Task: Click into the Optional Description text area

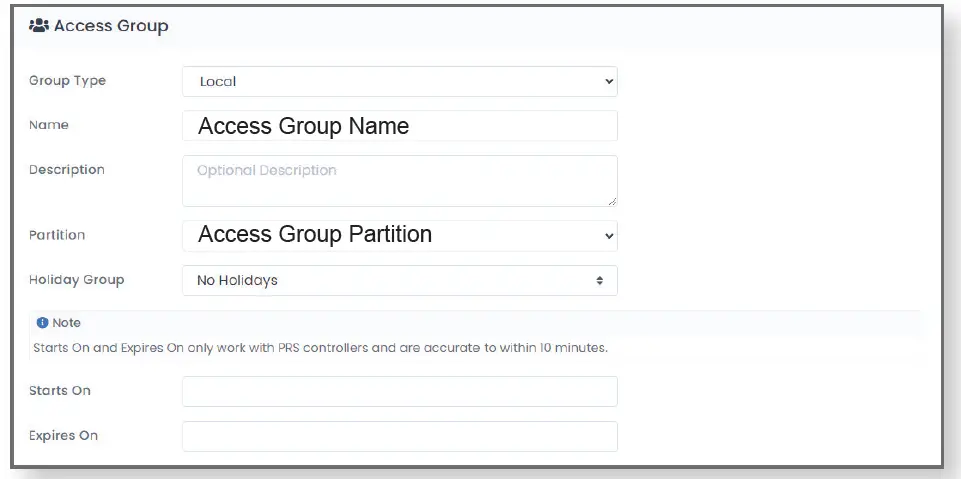Action: pos(399,180)
